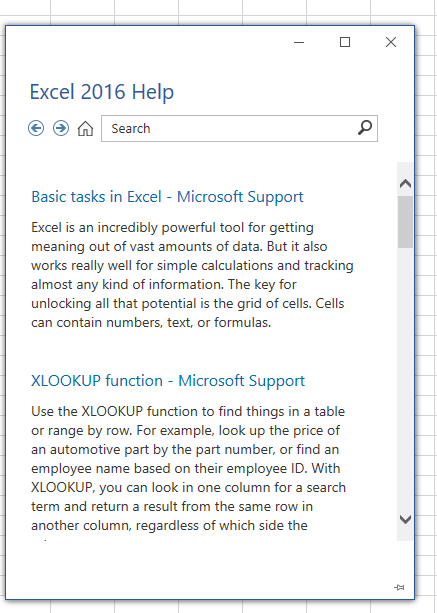The image size is (437, 613).
Task: Click the Excel 2016 Help heading
Action: [x=102, y=92]
